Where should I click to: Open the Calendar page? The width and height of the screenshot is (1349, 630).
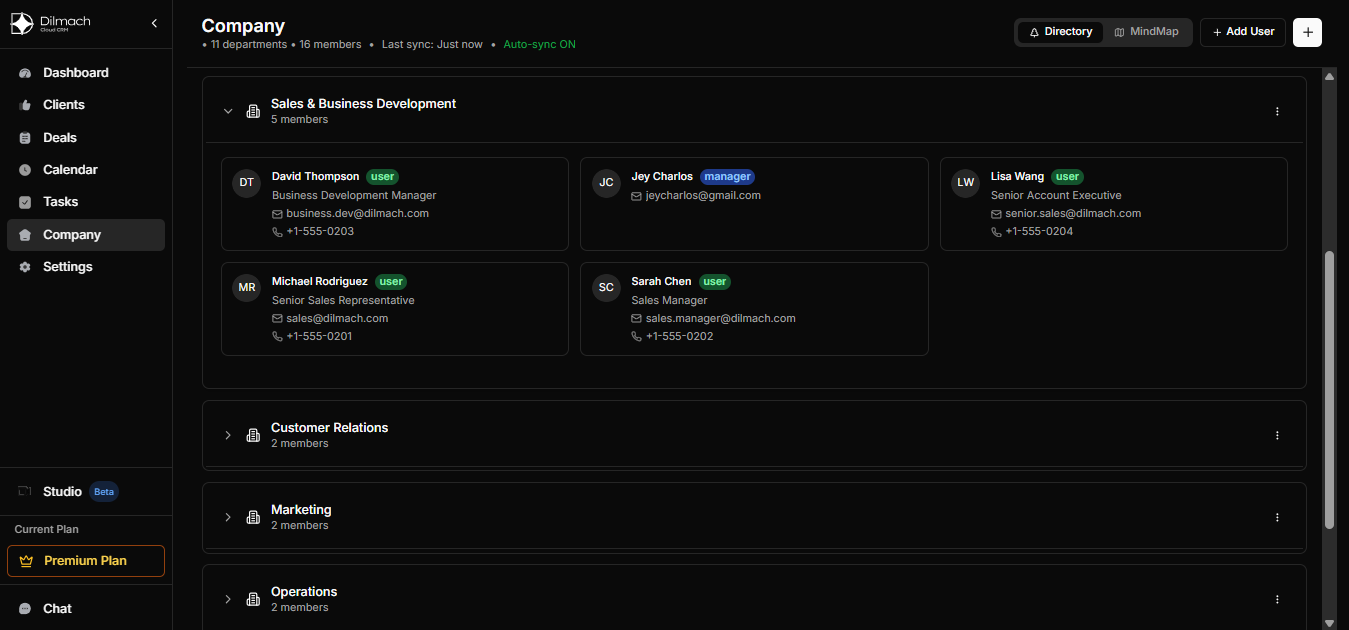tap(86, 170)
